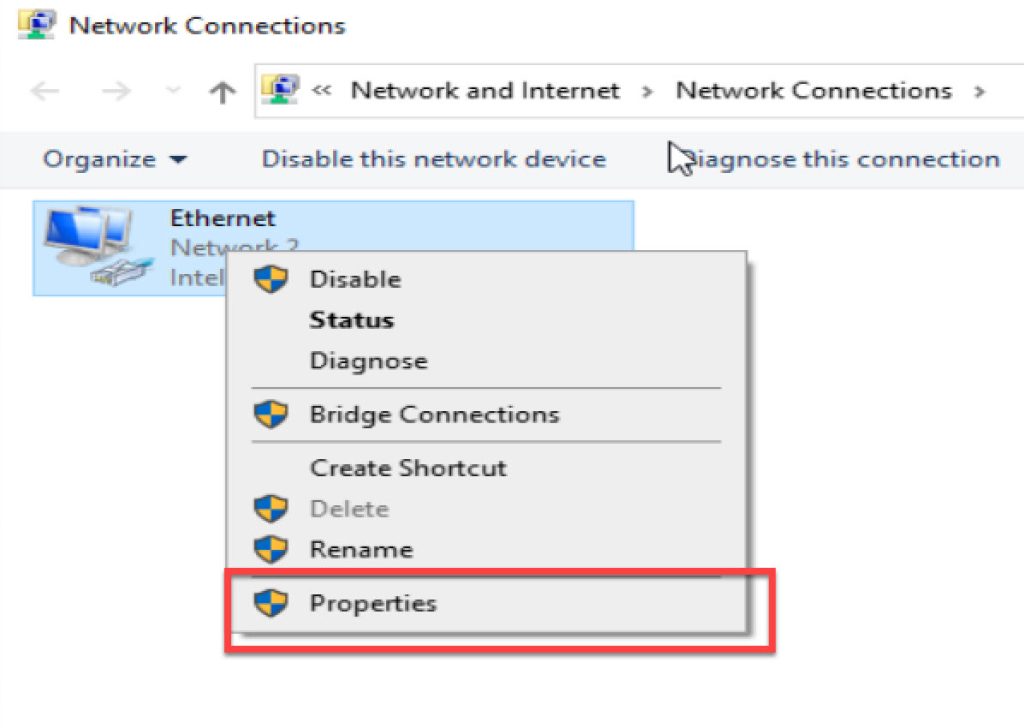Click the Up one level arrow
Viewport: 1024px width, 728px height.
pyautogui.click(x=222, y=92)
